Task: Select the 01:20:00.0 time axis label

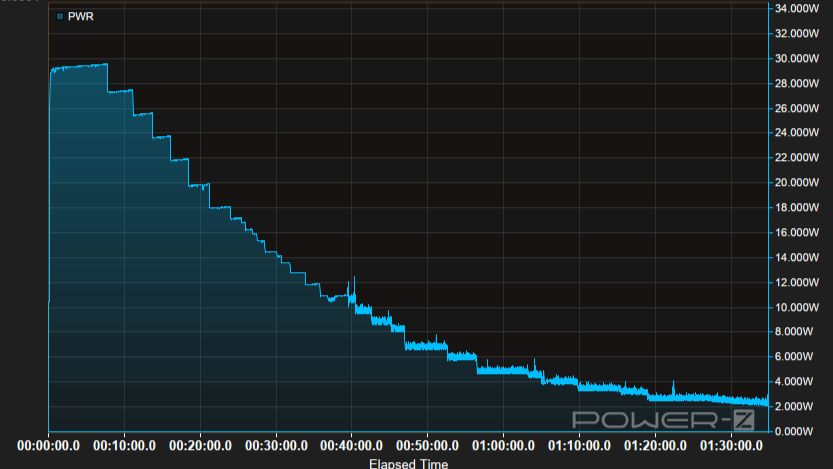Action: coord(655,446)
